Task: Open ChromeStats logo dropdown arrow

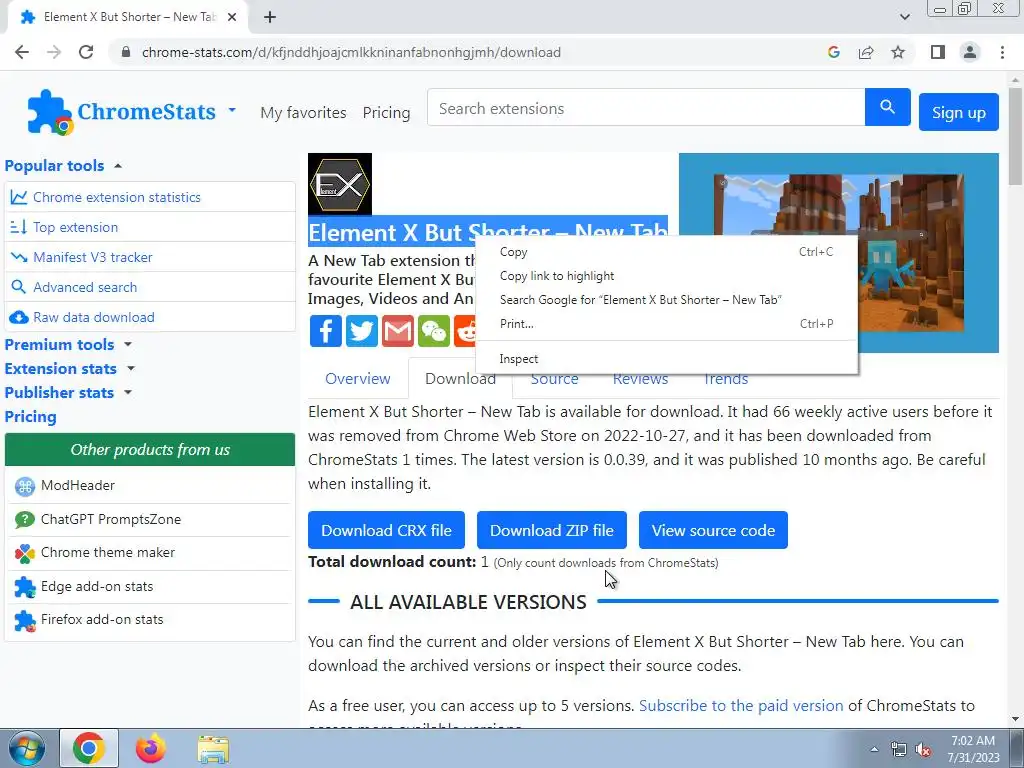Action: (x=232, y=110)
